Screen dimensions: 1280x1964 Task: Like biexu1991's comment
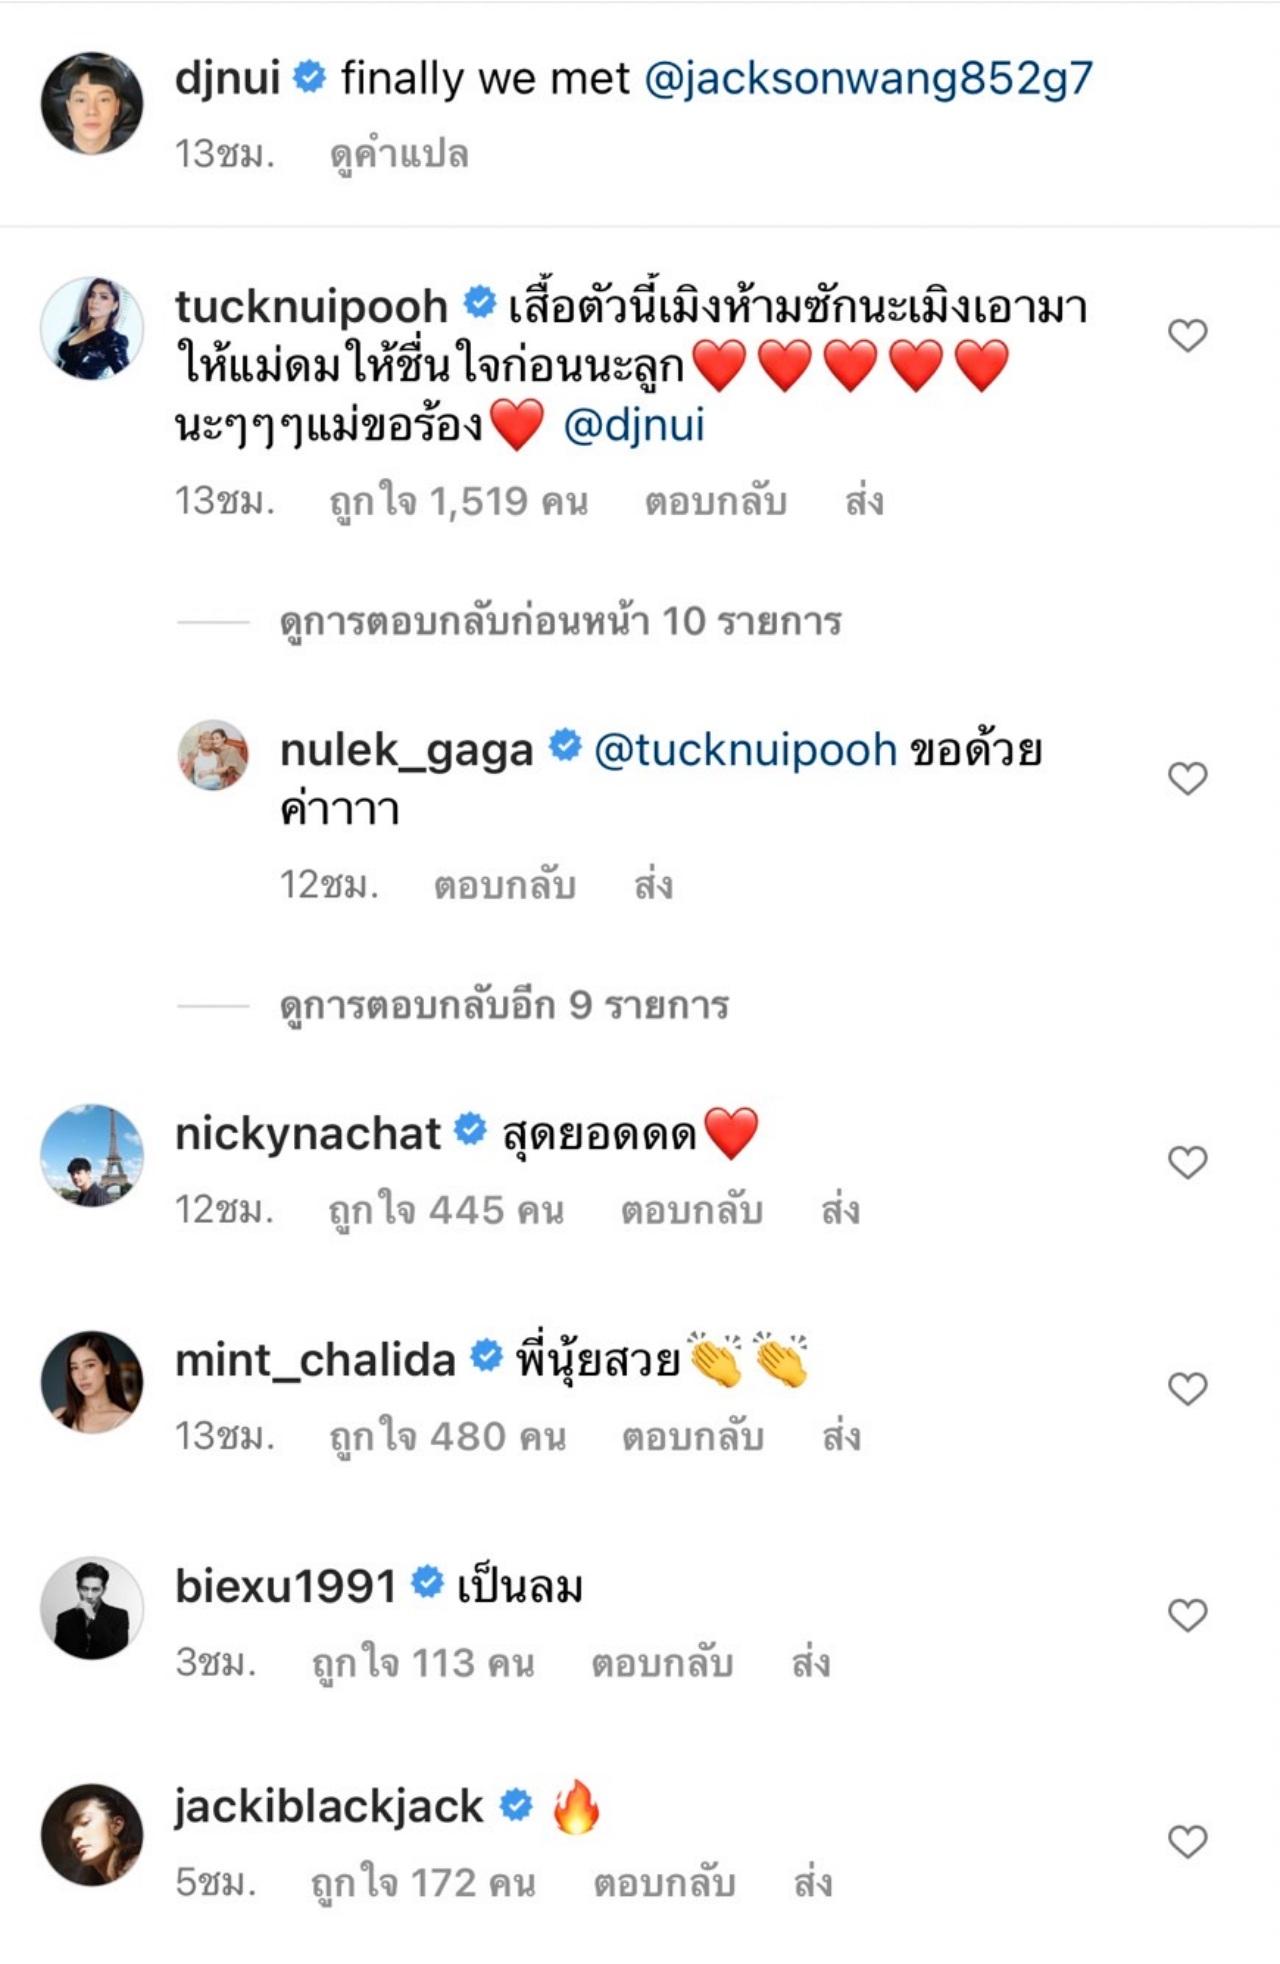(1187, 1615)
